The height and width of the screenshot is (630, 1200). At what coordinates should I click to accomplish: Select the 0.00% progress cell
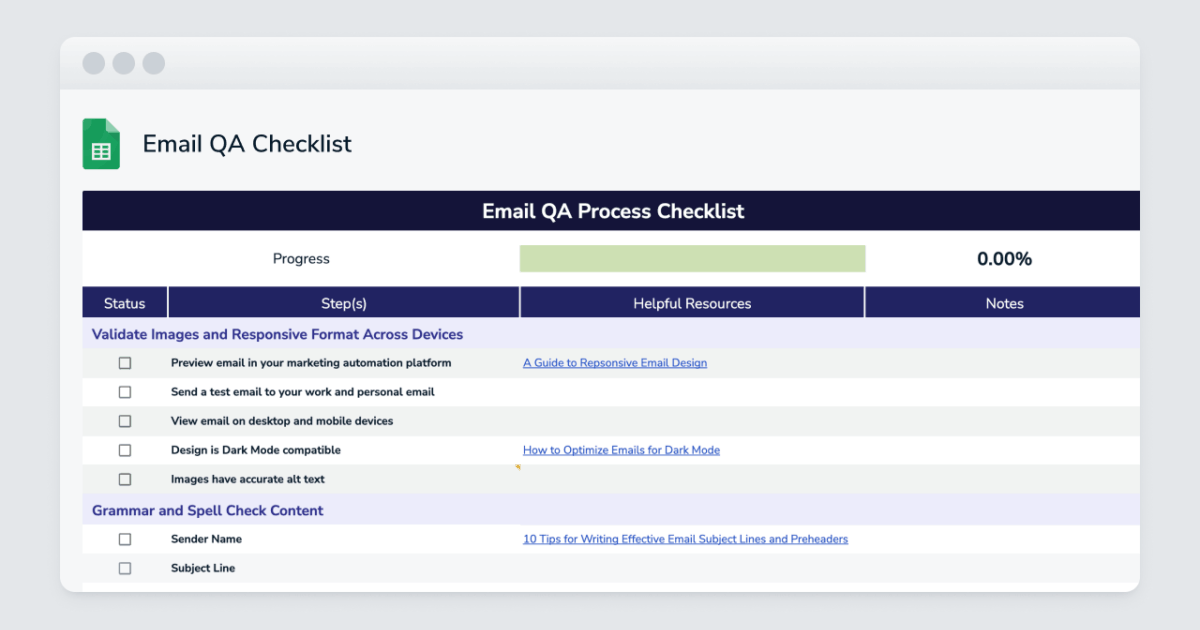pyautogui.click(x=1004, y=258)
